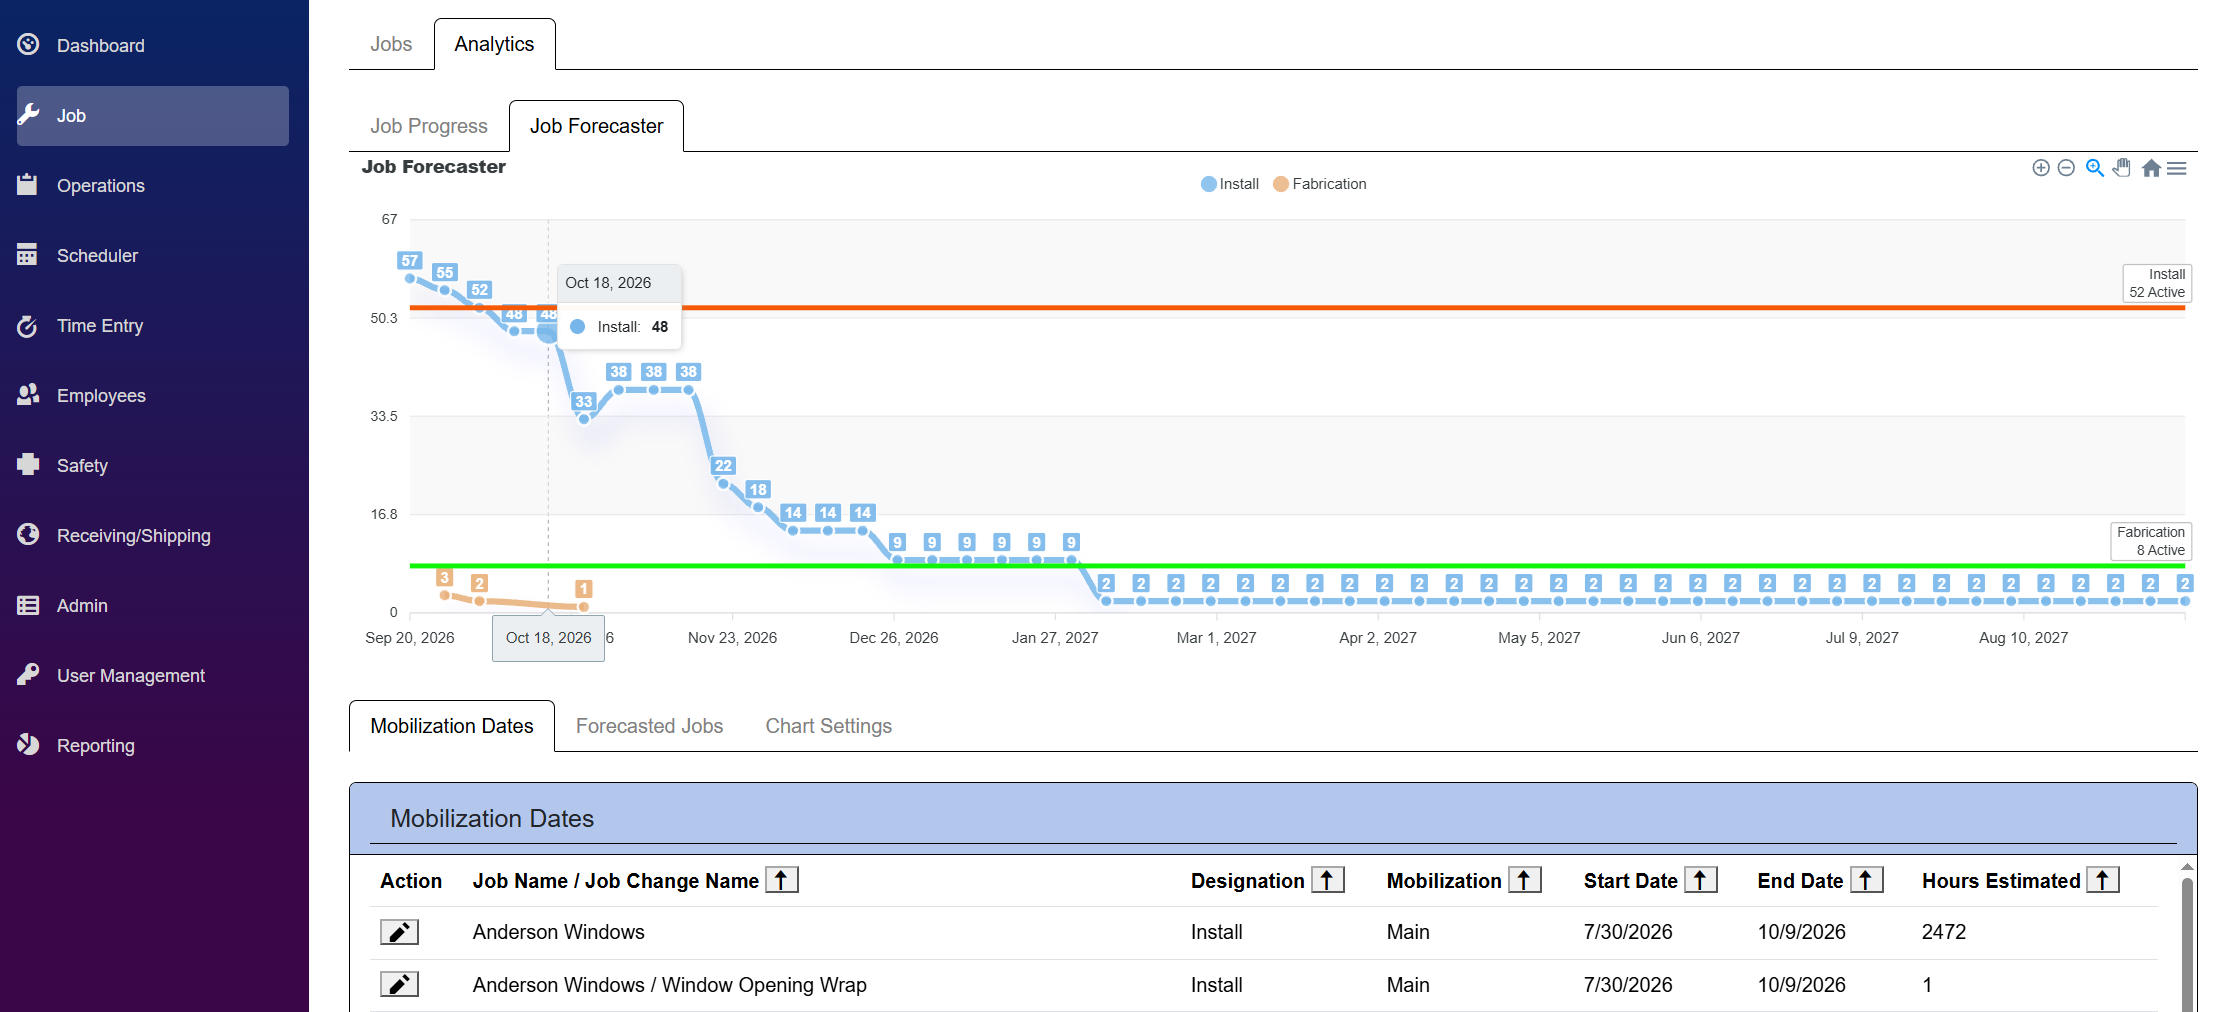The width and height of the screenshot is (2217, 1012).
Task: Open the chart hamburger export menu
Action: click(2177, 168)
